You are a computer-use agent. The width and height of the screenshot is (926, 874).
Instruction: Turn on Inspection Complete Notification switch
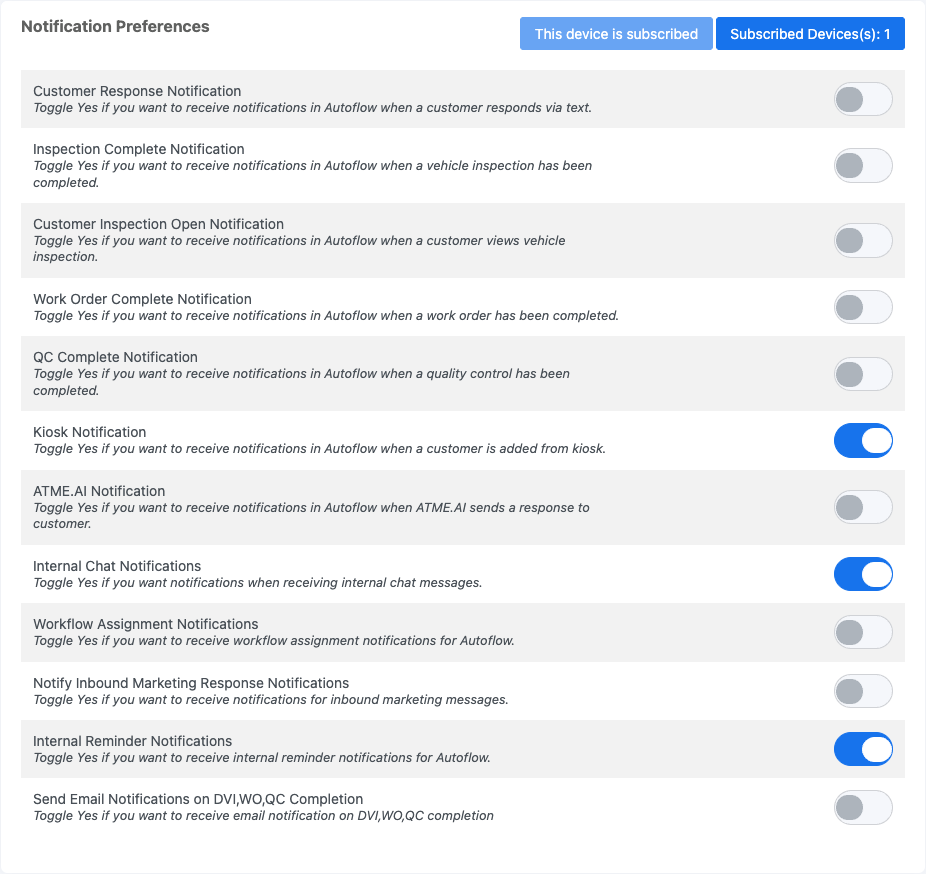point(862,166)
